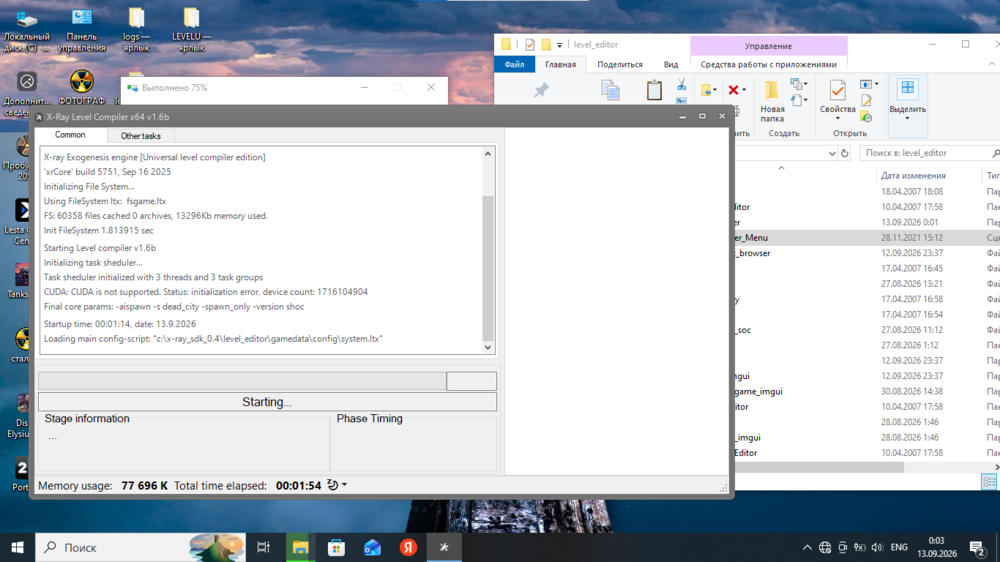Open Средства работы с приложениями tab

768,64
